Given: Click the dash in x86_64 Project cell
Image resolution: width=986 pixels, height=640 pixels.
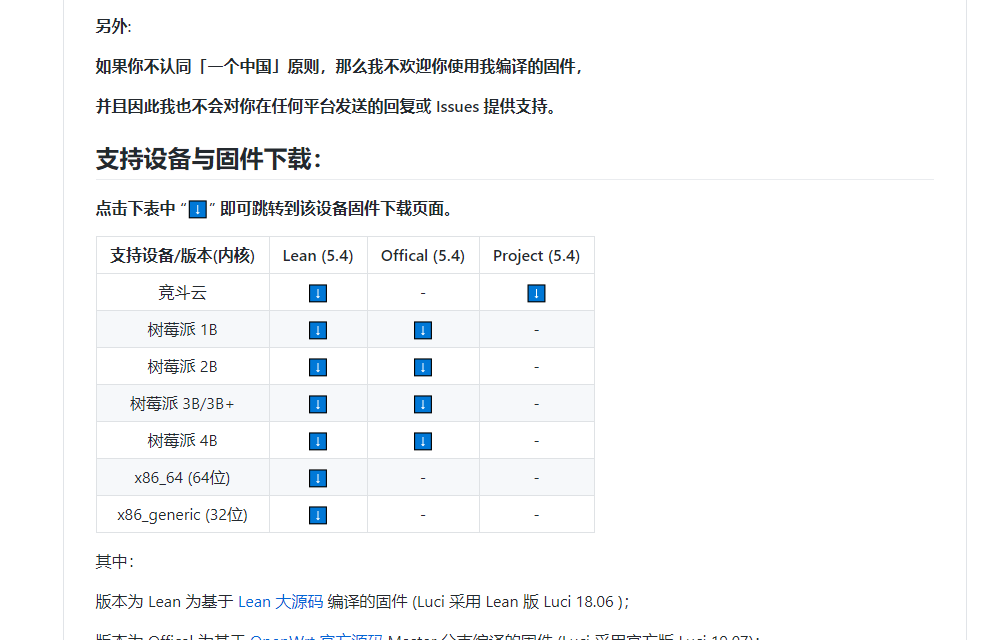Looking at the screenshot, I should click(536, 478).
